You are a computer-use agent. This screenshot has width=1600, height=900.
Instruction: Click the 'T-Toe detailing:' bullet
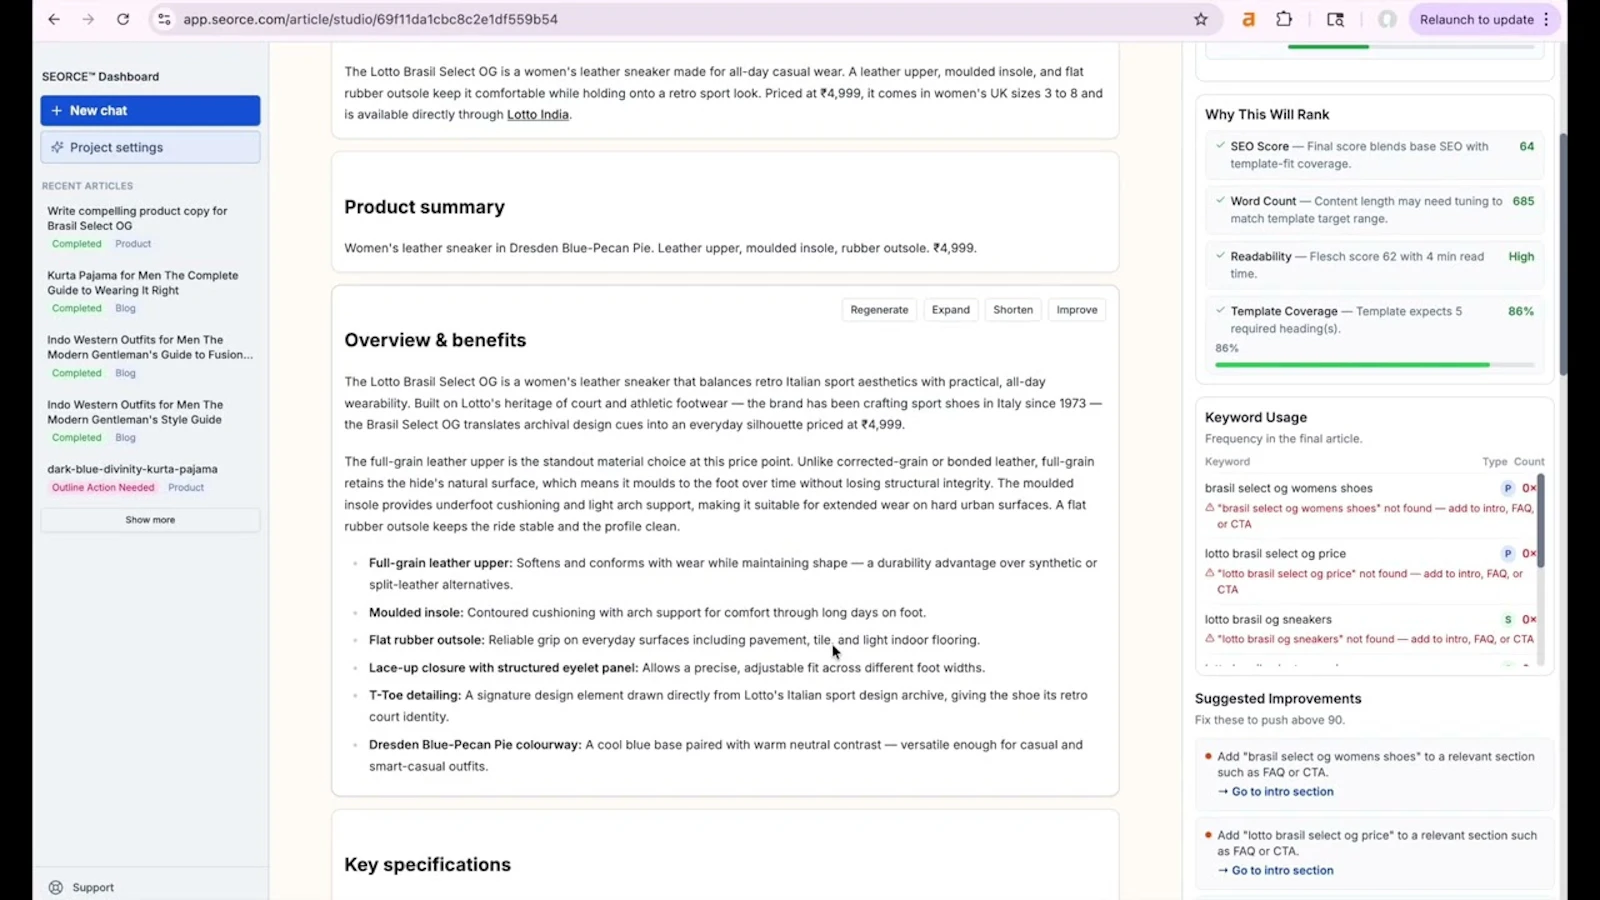415,695
